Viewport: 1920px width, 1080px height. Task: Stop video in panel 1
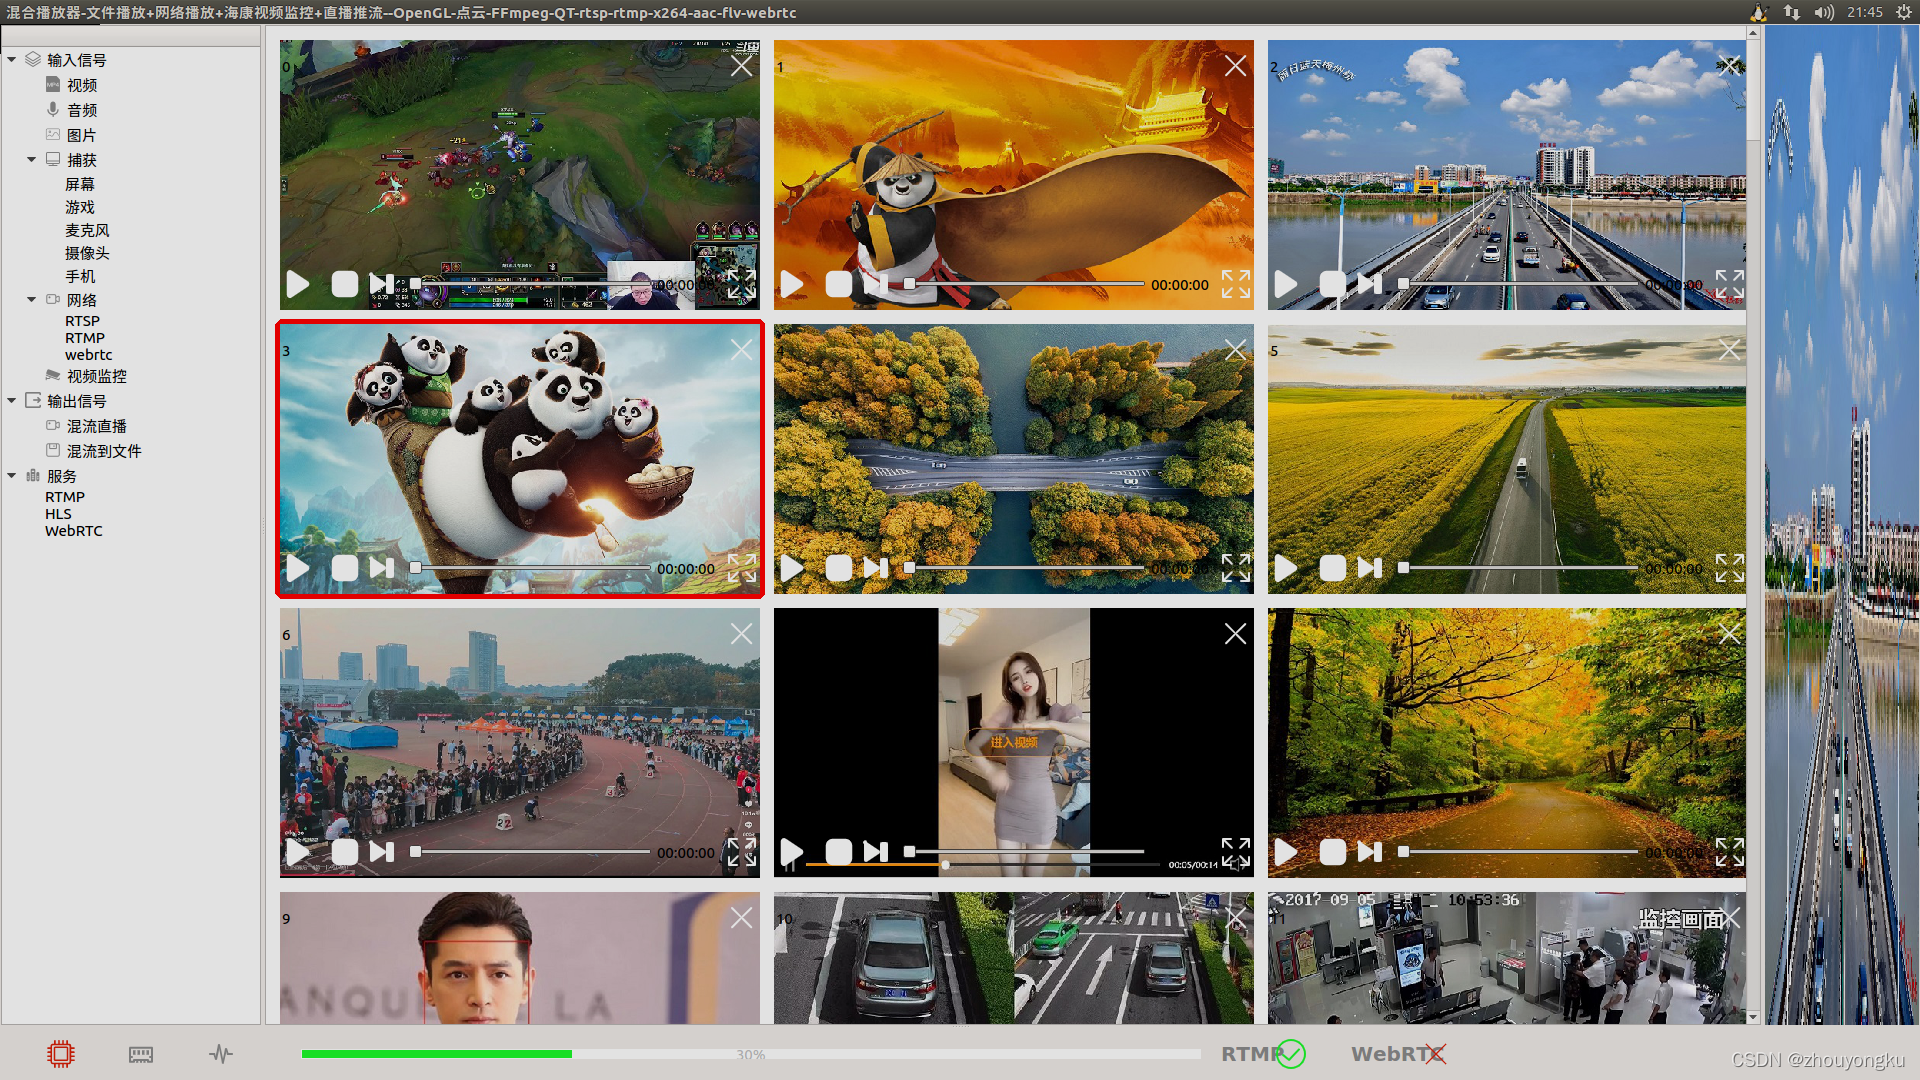838,284
